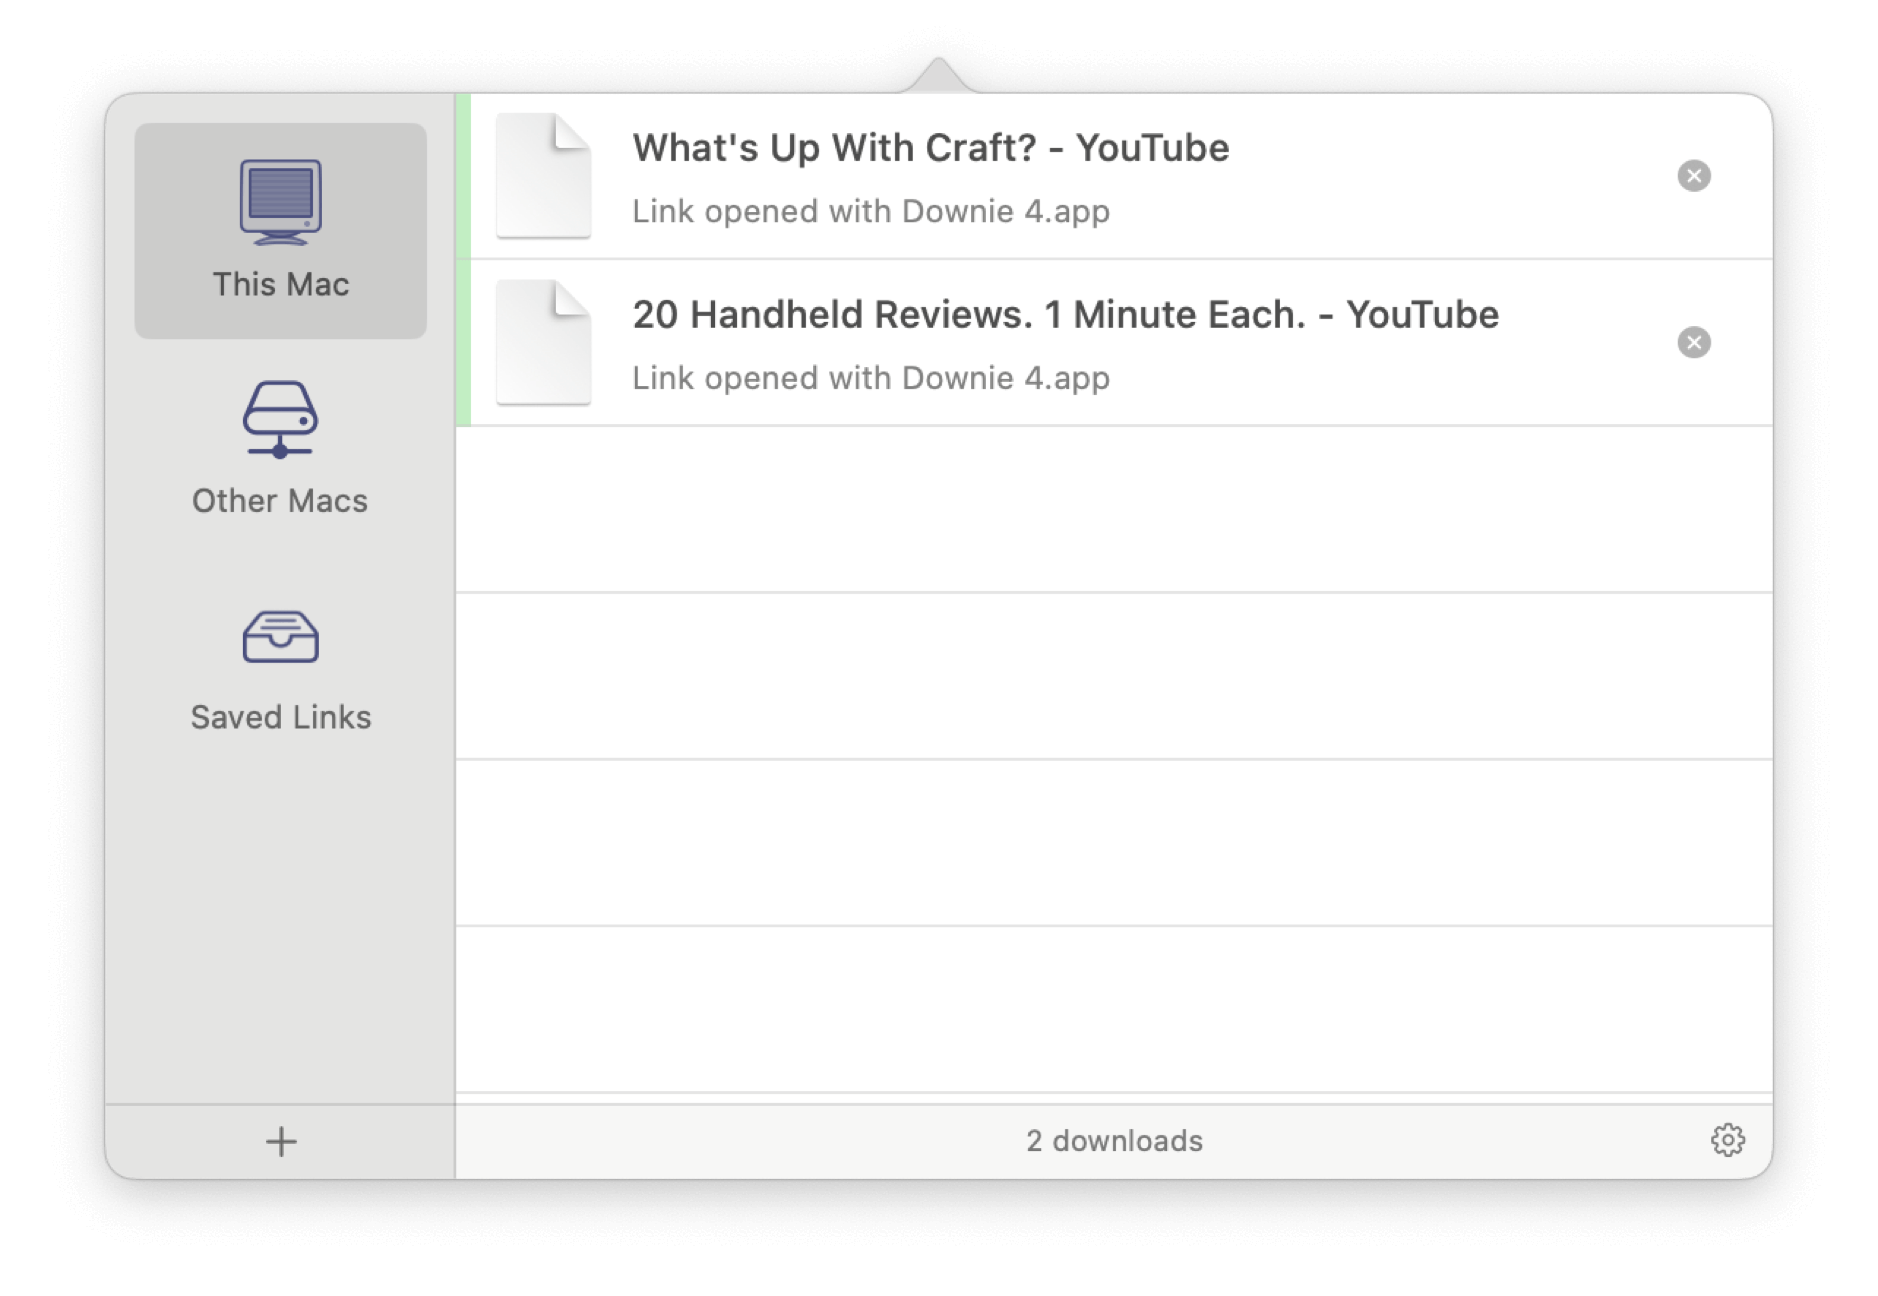Switch to the "Other Macs" label
This screenshot has height=1296, width=1878.
pos(280,501)
